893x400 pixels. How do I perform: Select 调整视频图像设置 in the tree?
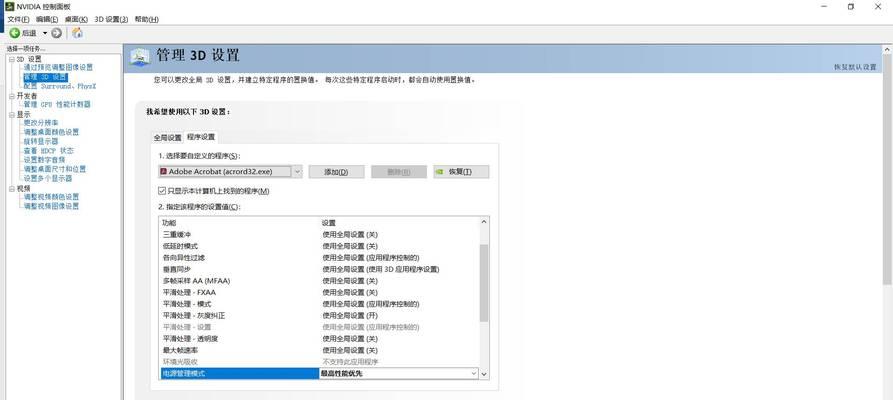click(x=51, y=206)
